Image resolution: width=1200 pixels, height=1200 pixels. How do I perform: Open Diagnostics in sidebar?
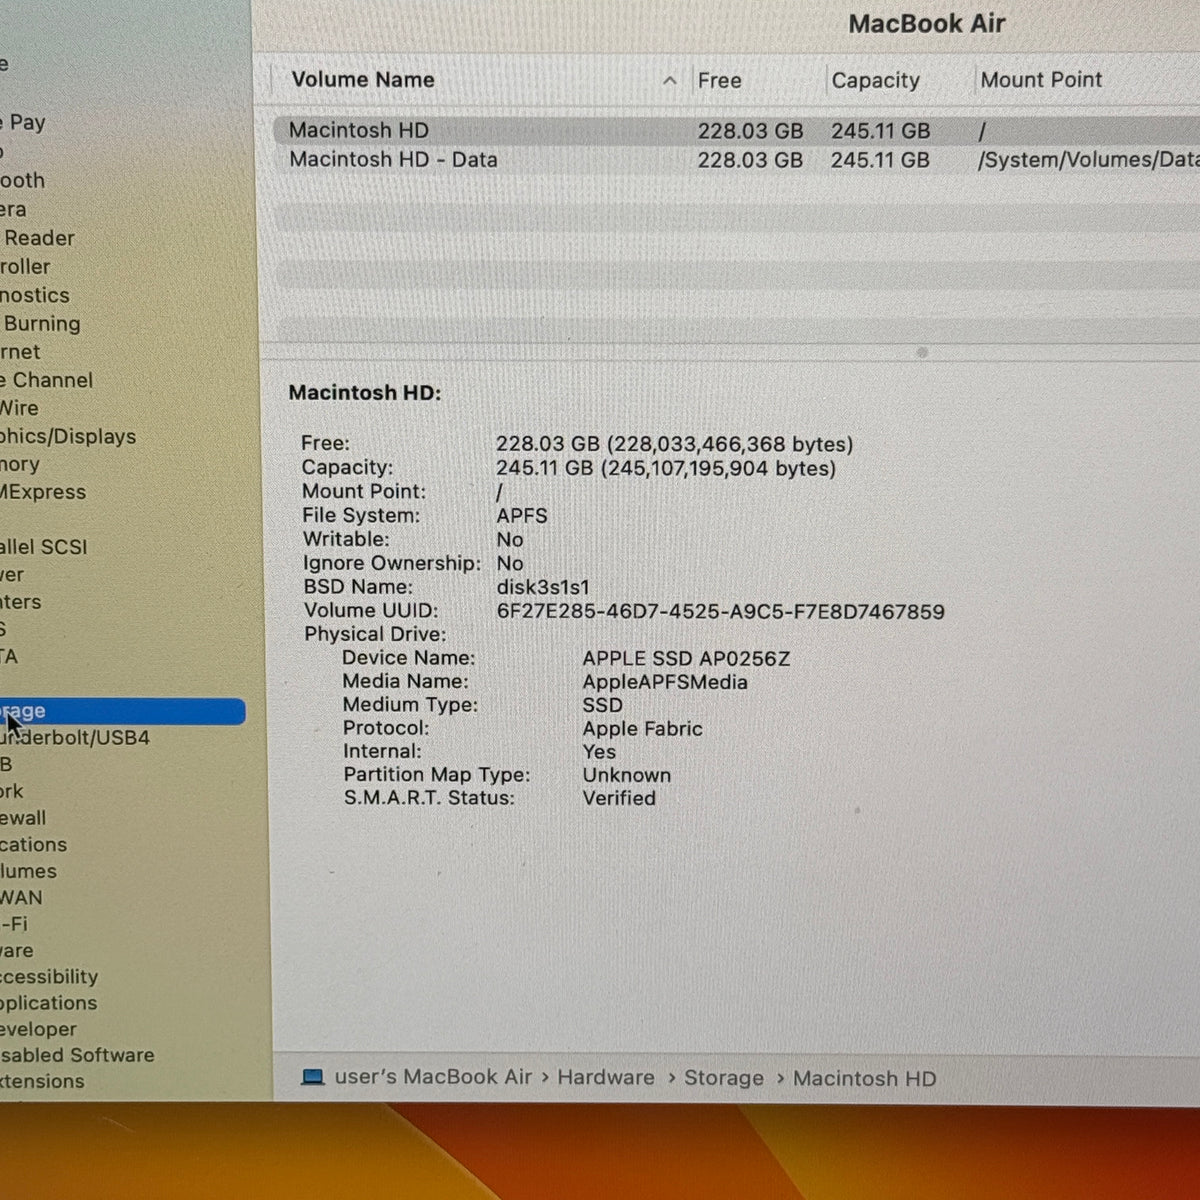click(35, 295)
